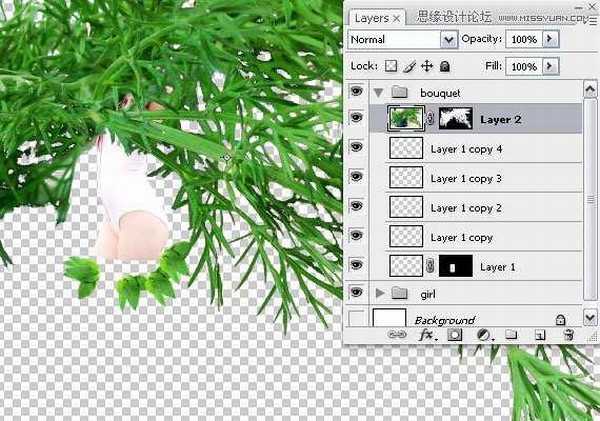Screen dimensions: 600x421
Task: Open the Opacity slider arrow
Action: 551,39
